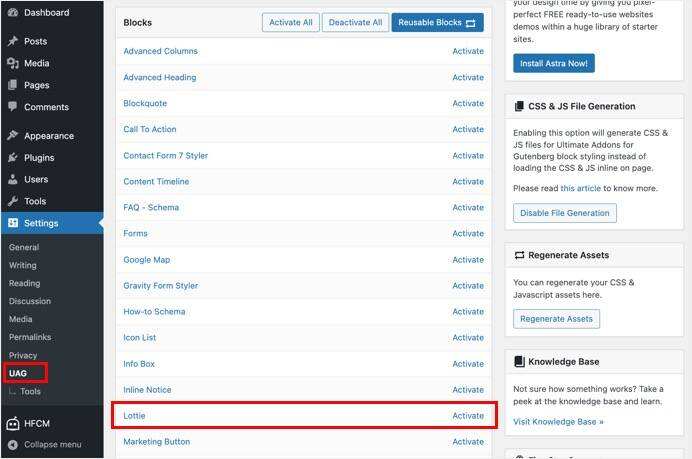Screen dimensions: 692x459
Task: Activate the Google Map block
Action: point(468,260)
